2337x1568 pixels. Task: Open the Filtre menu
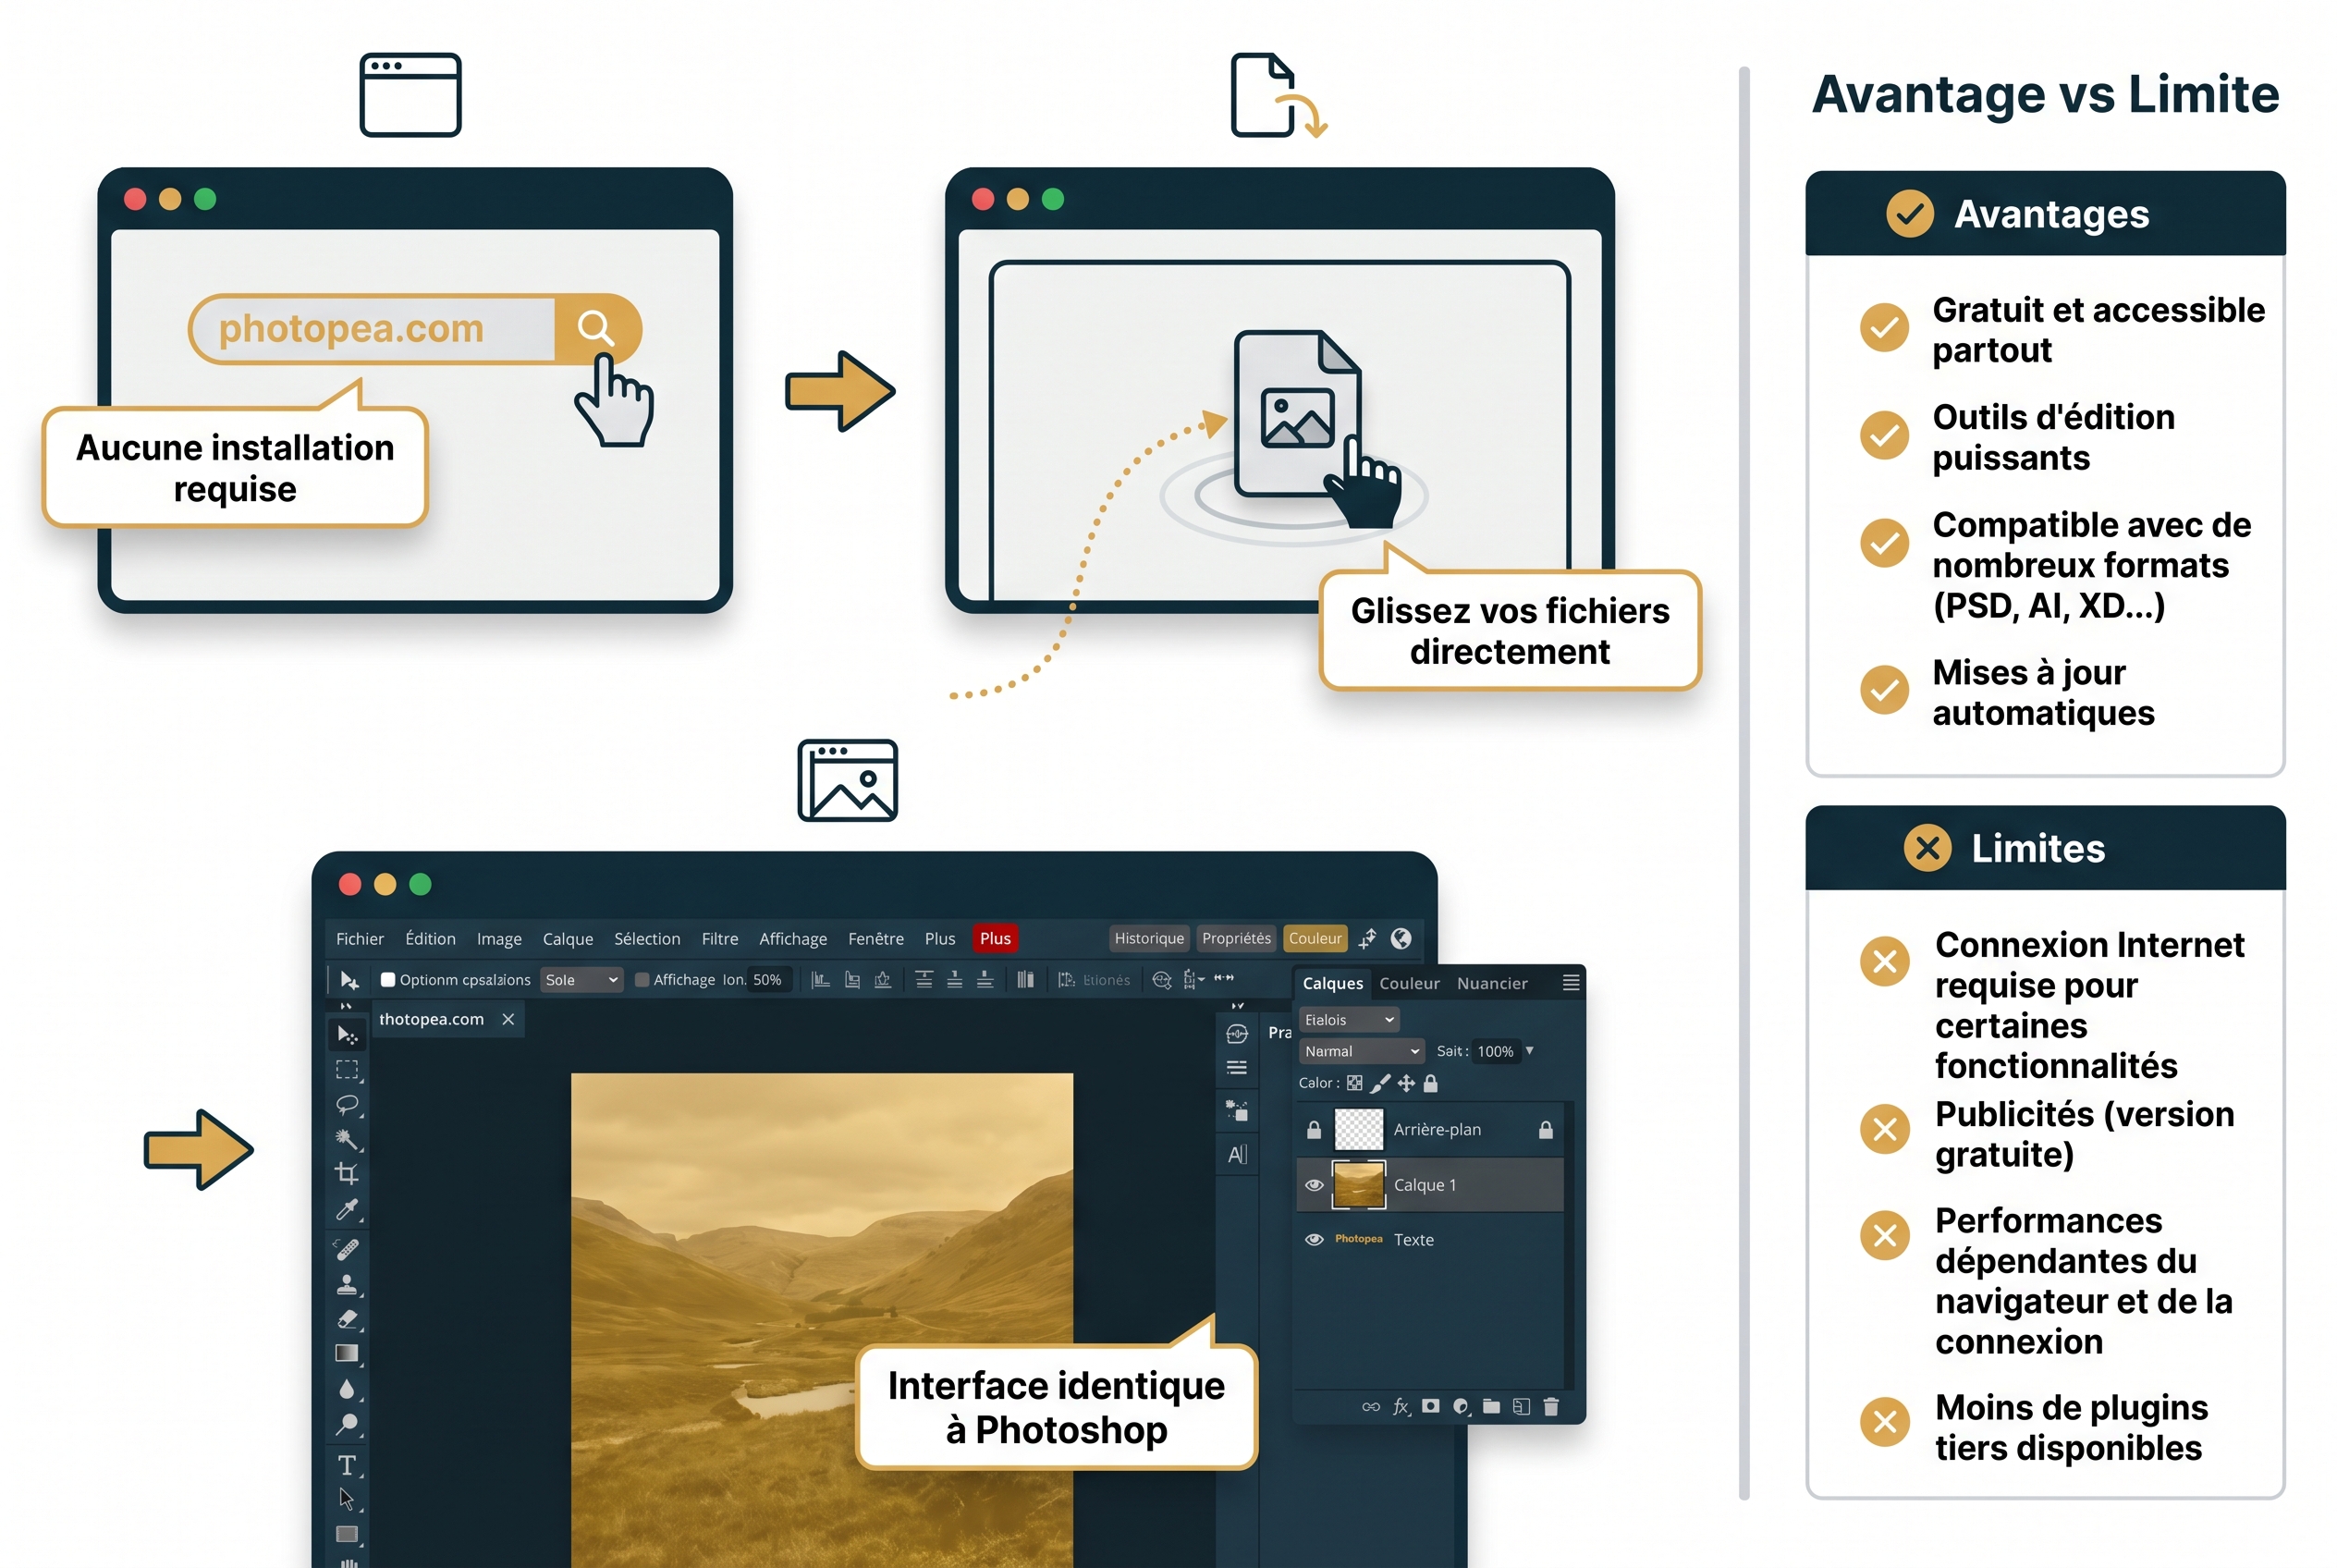720,938
